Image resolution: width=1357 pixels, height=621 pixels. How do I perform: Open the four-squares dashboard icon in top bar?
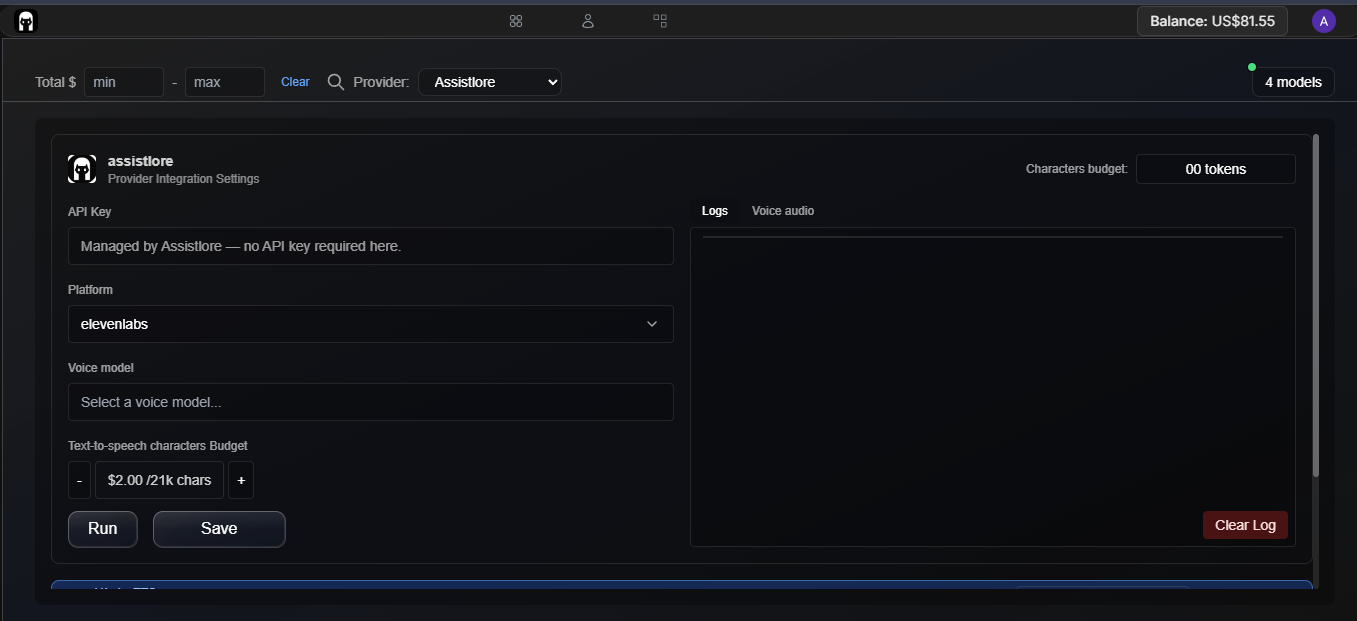click(x=516, y=21)
